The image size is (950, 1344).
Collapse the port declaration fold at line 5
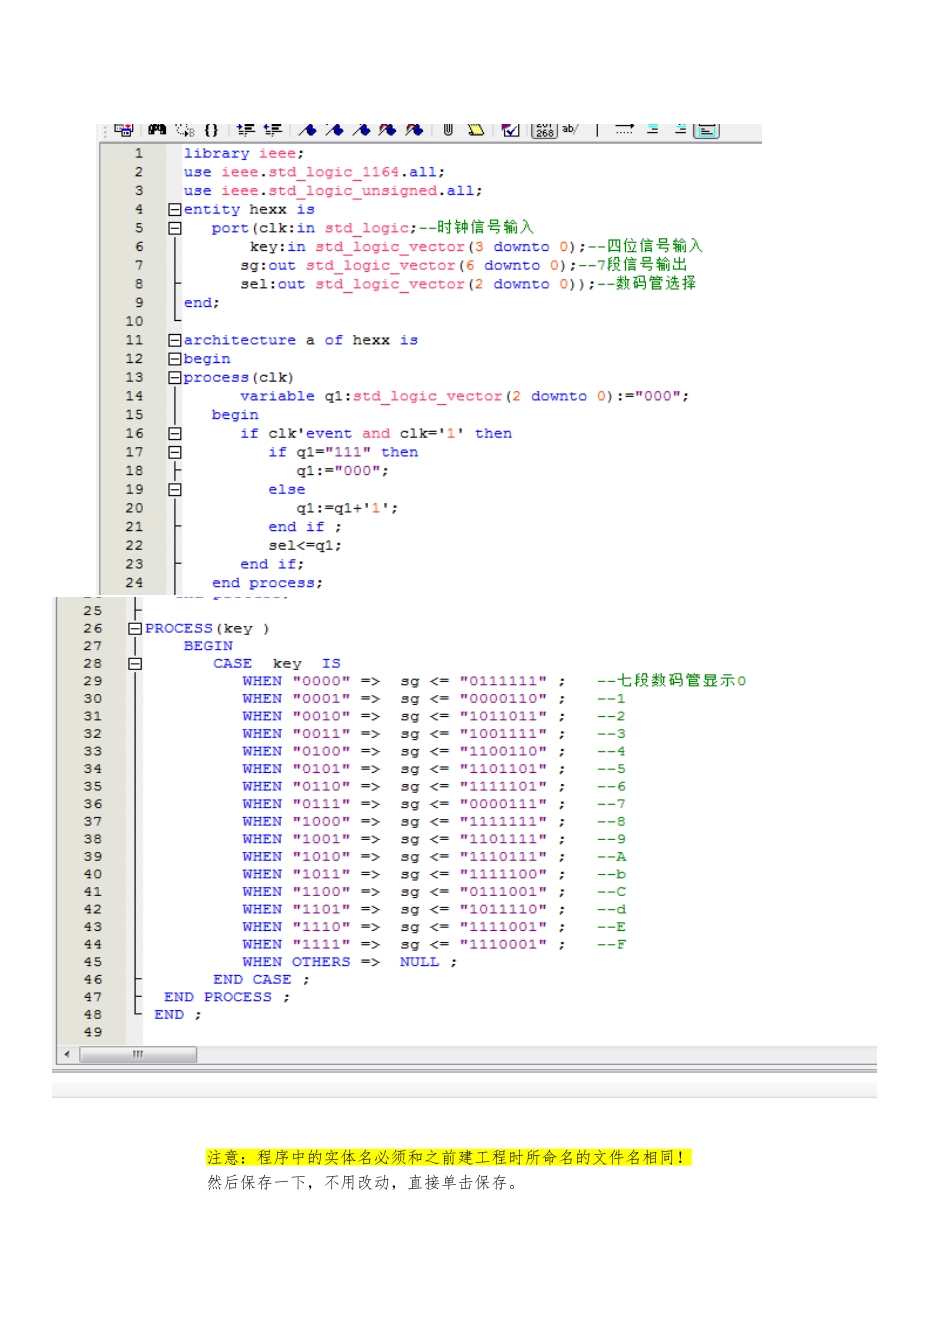(x=175, y=228)
